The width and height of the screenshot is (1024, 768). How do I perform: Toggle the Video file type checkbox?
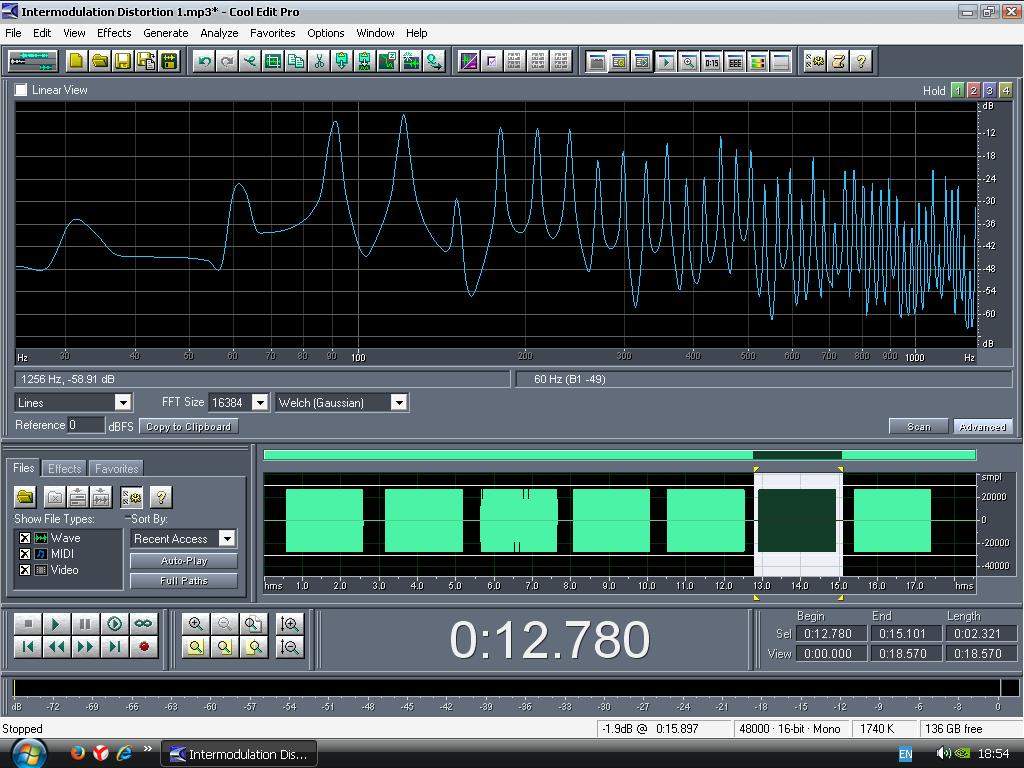[x=25, y=570]
